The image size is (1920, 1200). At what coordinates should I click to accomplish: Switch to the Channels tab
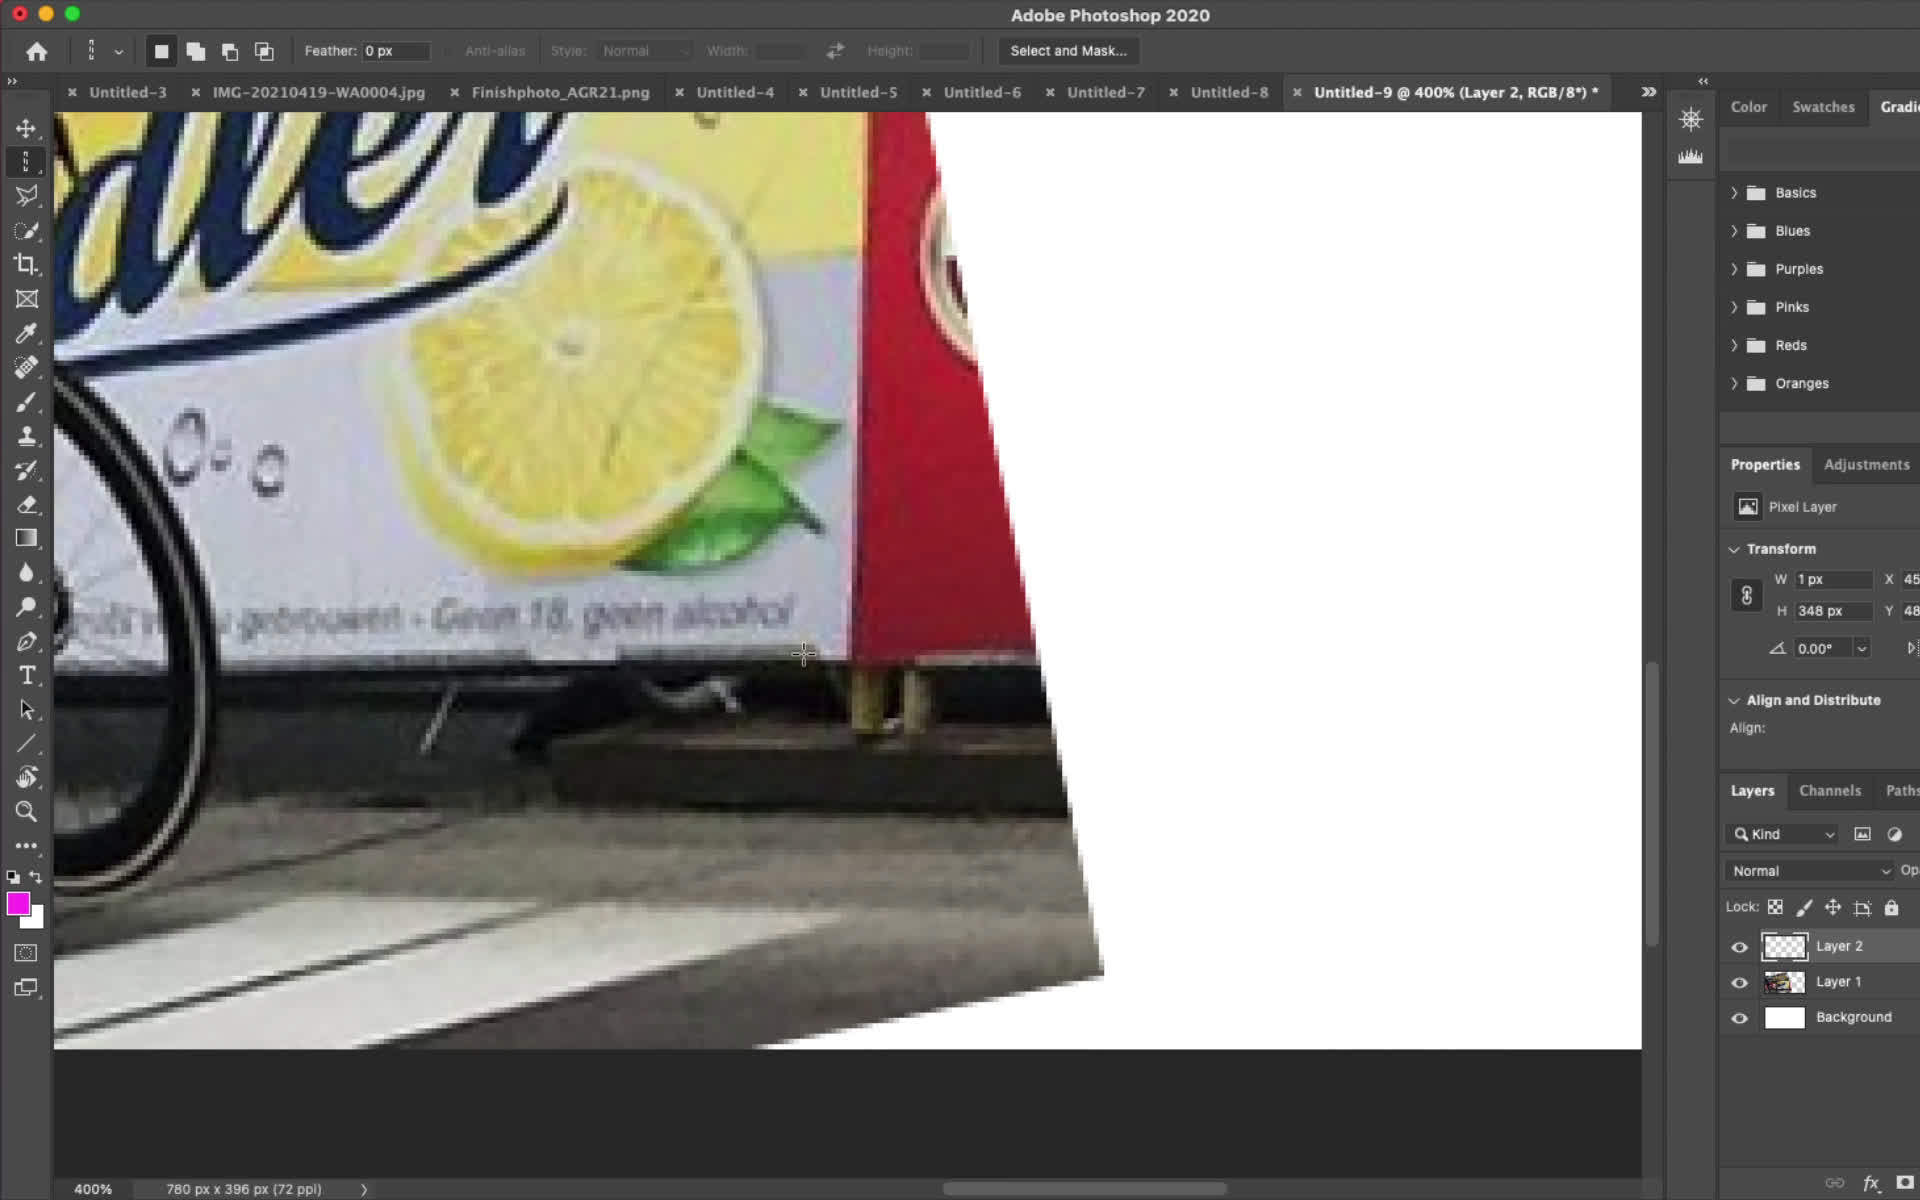point(1830,791)
